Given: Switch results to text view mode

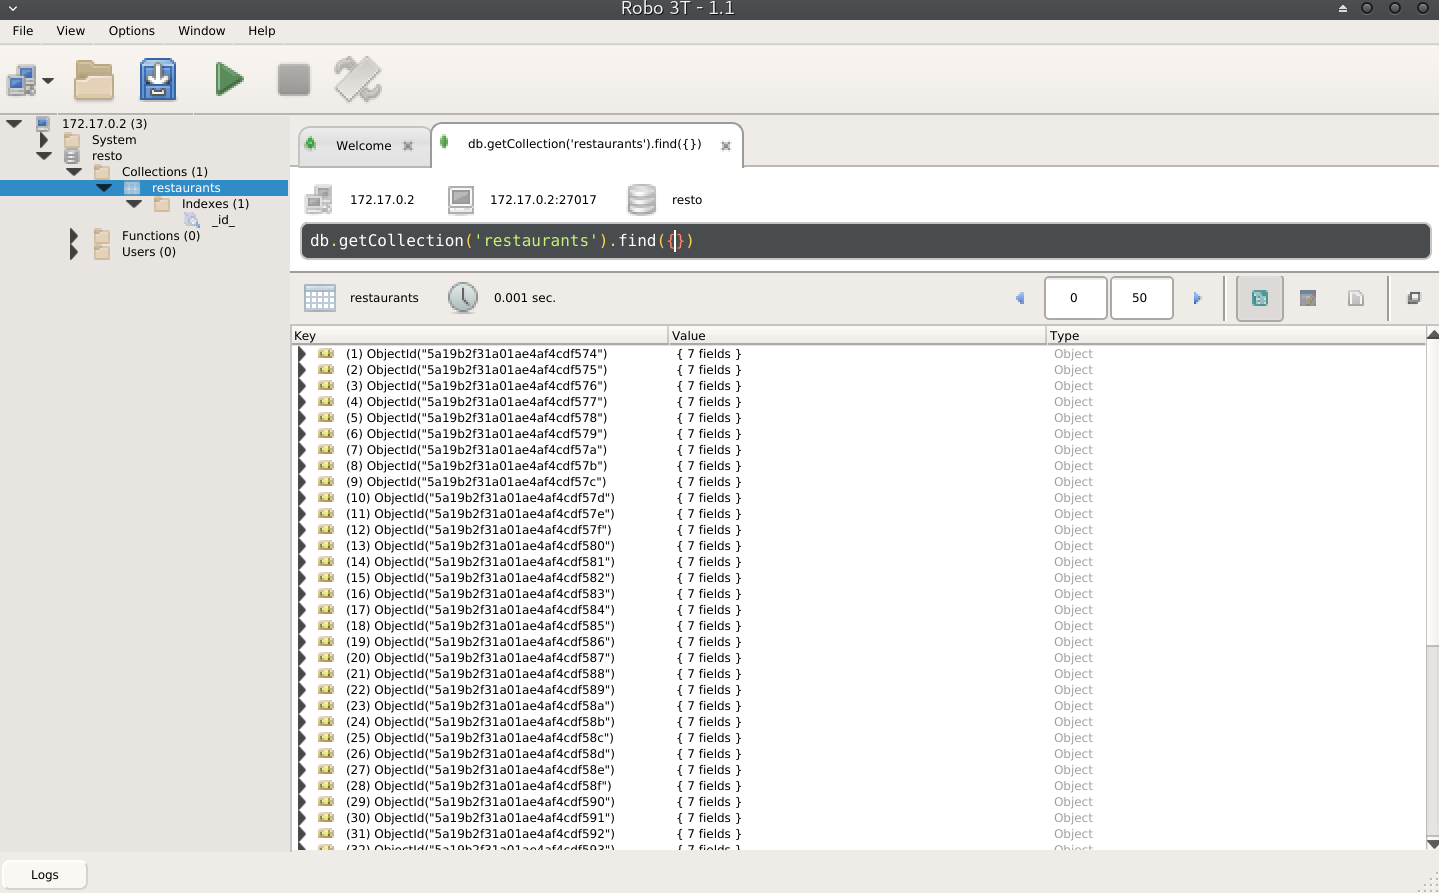Looking at the screenshot, I should click(1356, 298).
